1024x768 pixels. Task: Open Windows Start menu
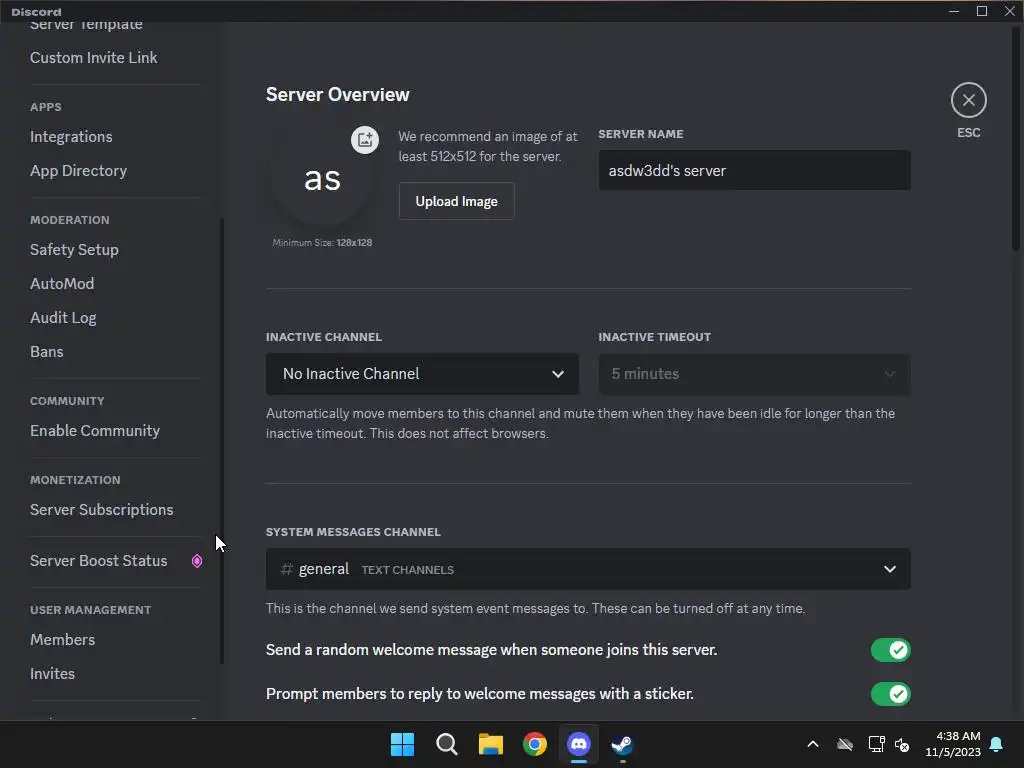pyautogui.click(x=402, y=744)
